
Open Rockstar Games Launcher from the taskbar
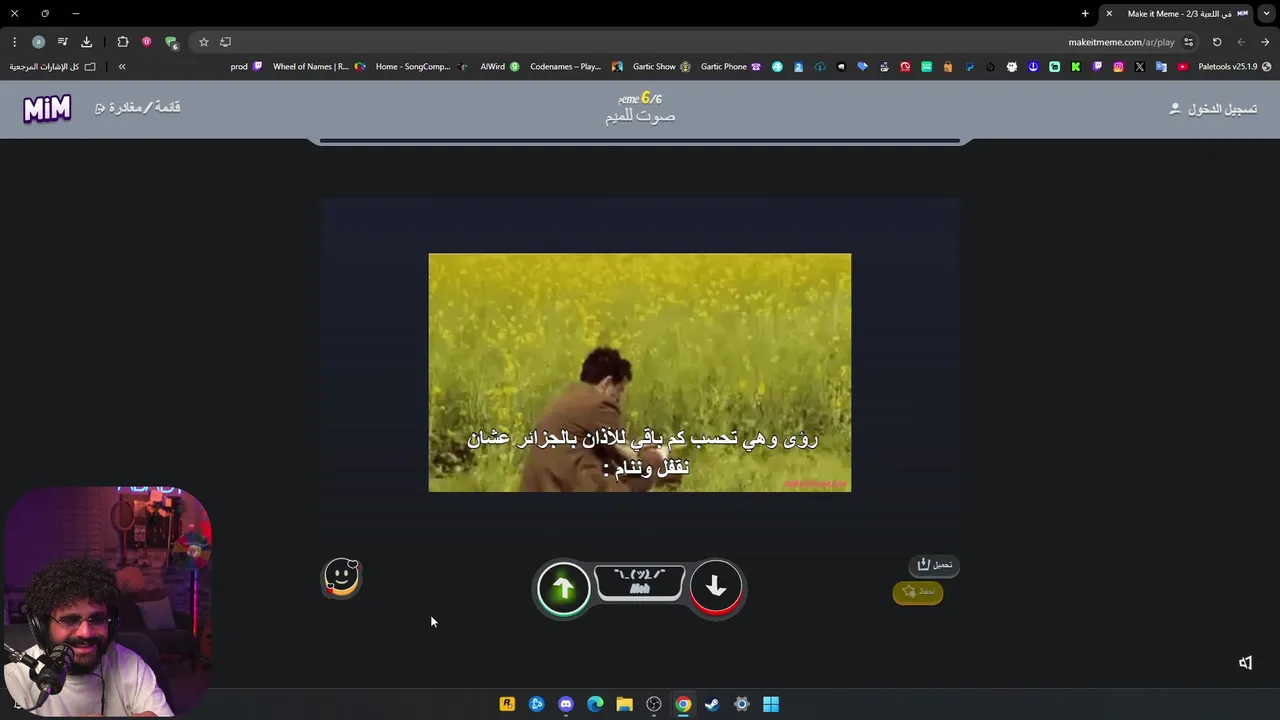(x=507, y=704)
